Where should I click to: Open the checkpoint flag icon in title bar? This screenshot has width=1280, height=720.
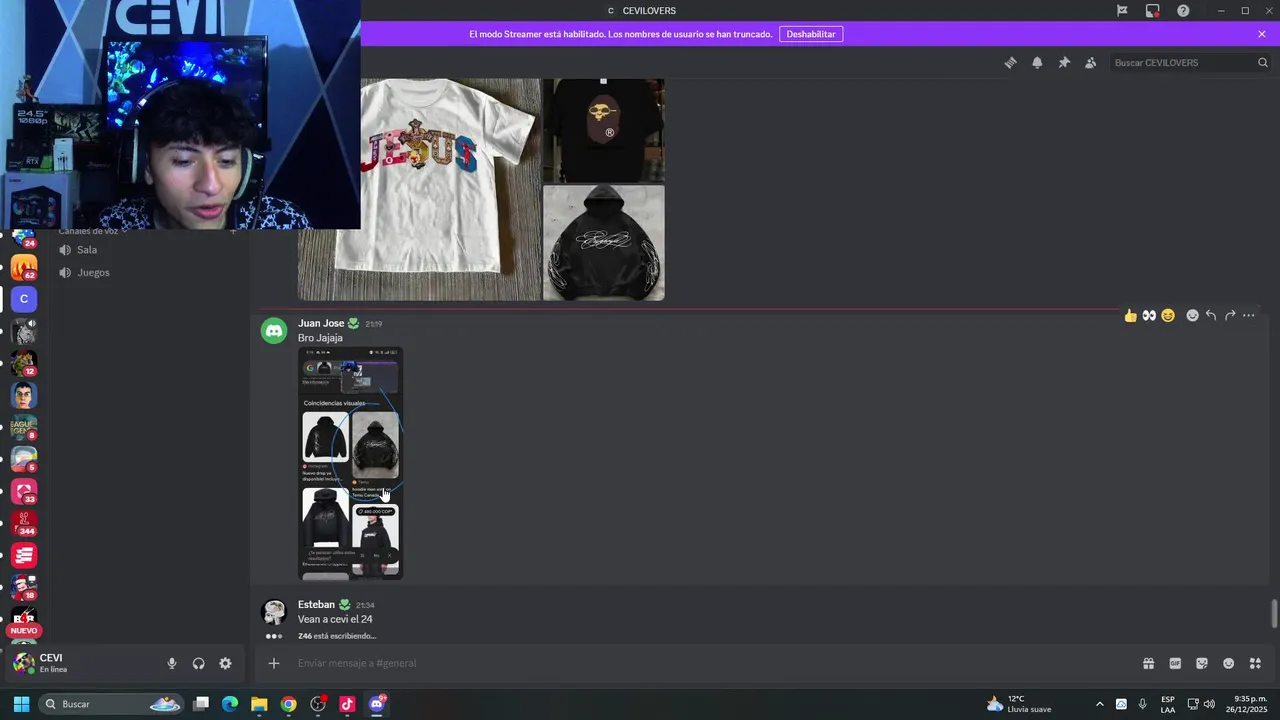[x=1122, y=11]
